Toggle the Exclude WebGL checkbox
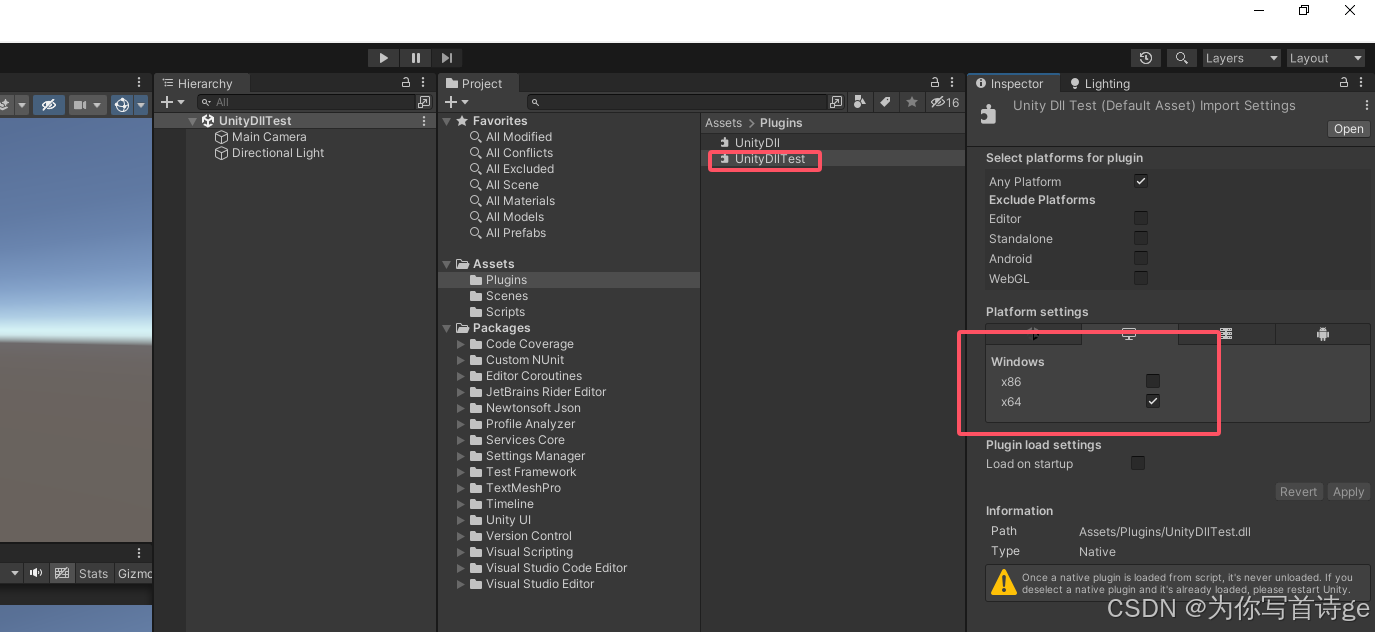Screen dimensions: 1375x632 1141,278
